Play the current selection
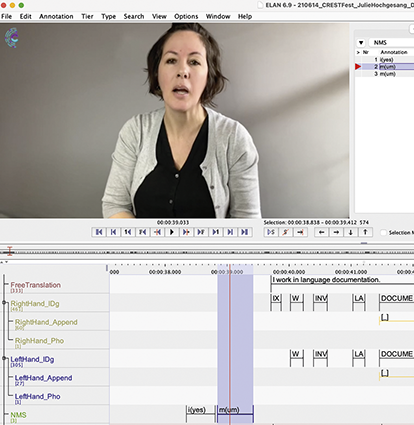The width and height of the screenshot is (414, 425). (x=271, y=232)
